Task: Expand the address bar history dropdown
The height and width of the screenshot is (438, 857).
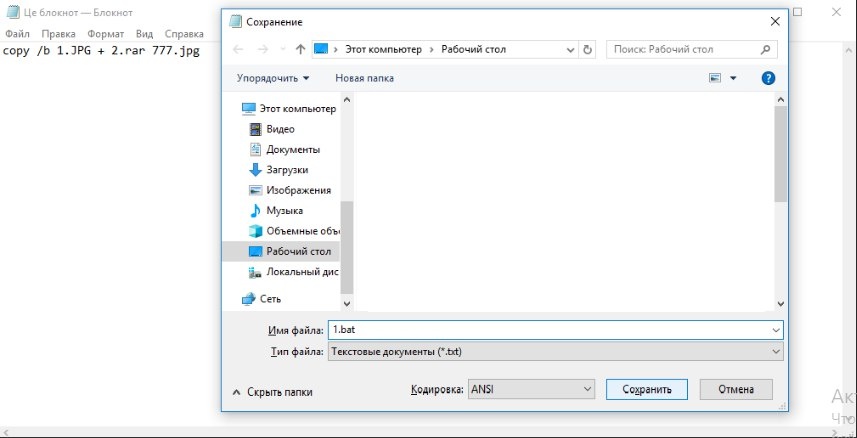Action: pos(570,49)
